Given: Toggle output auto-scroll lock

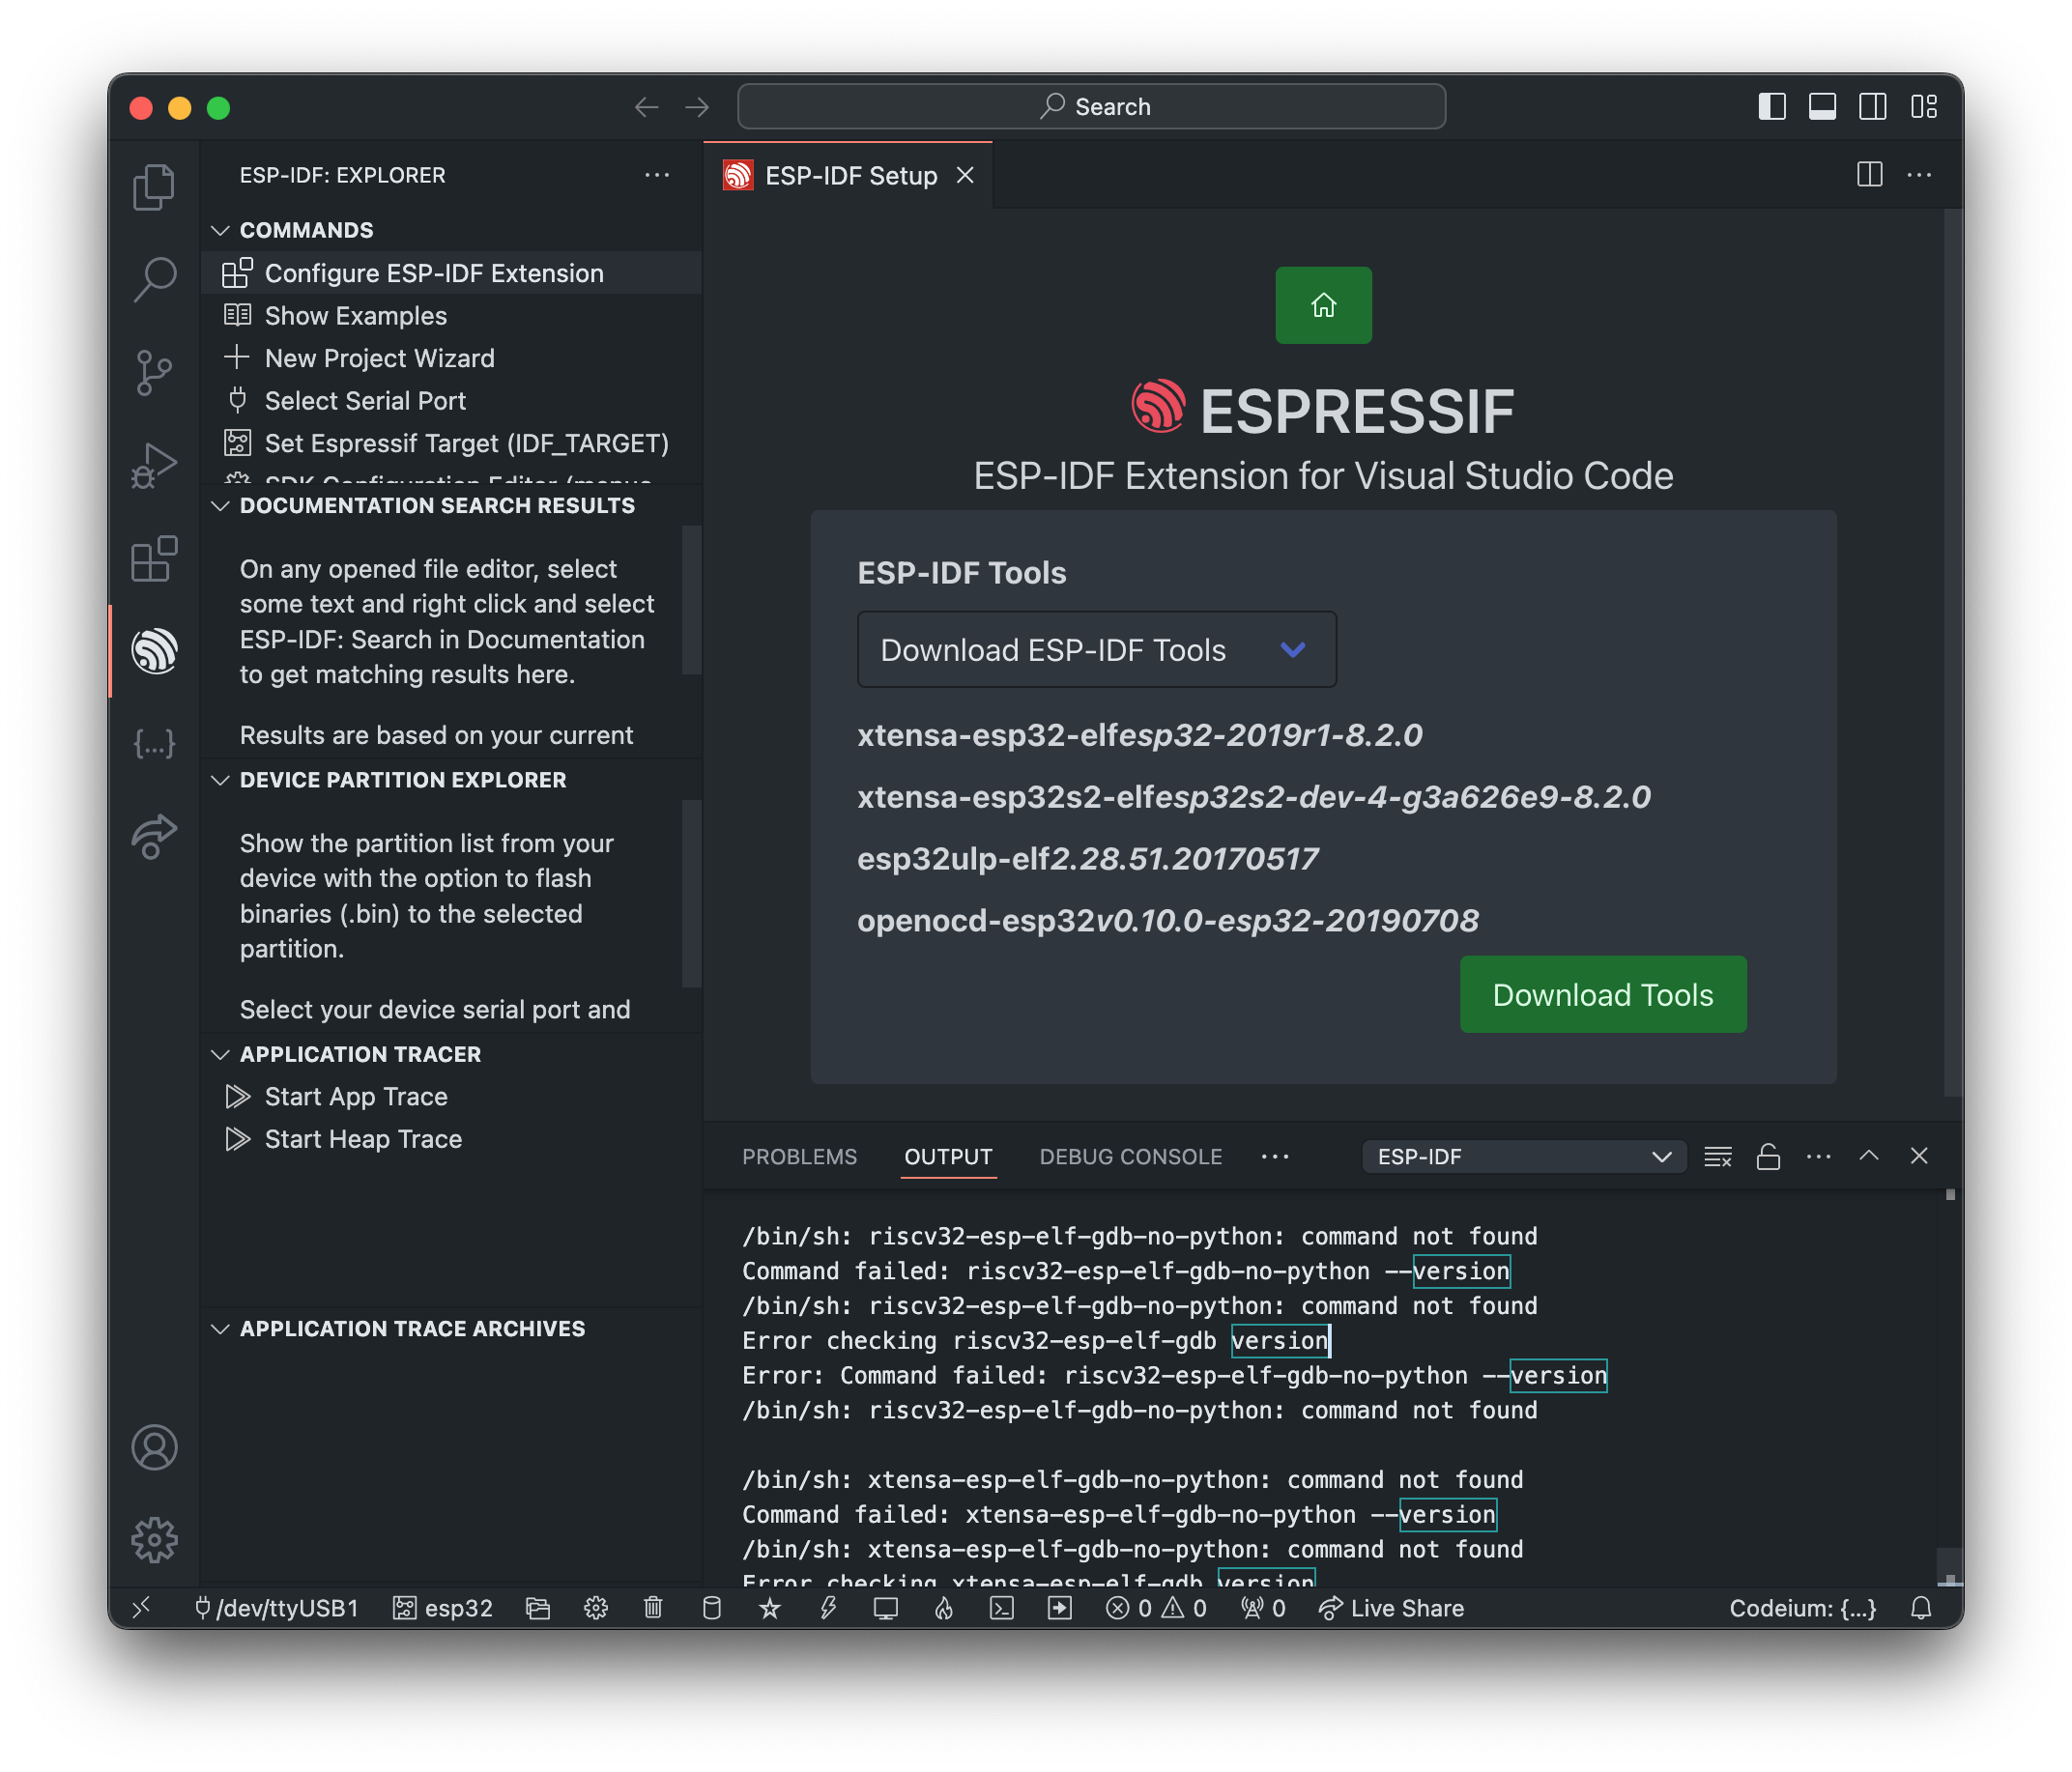Looking at the screenshot, I should point(1768,1156).
